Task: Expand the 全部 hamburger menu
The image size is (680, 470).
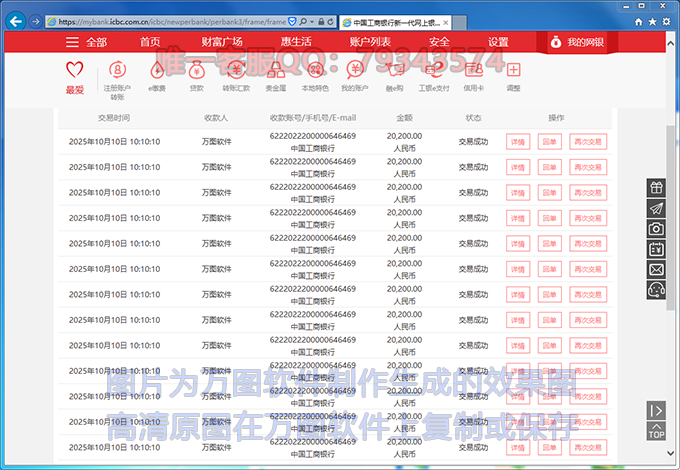Action: coord(86,42)
